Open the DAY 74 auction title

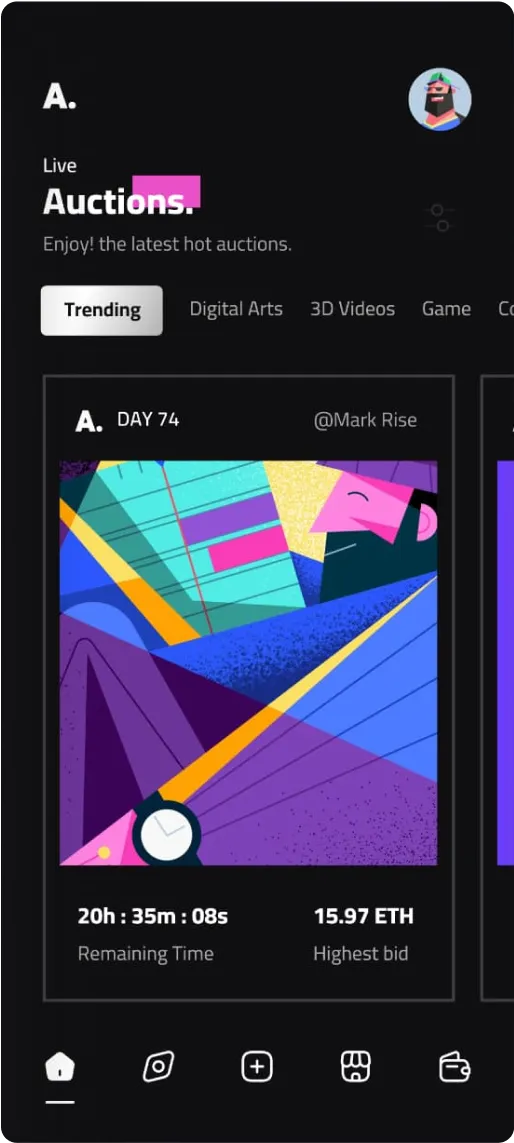[x=148, y=420]
